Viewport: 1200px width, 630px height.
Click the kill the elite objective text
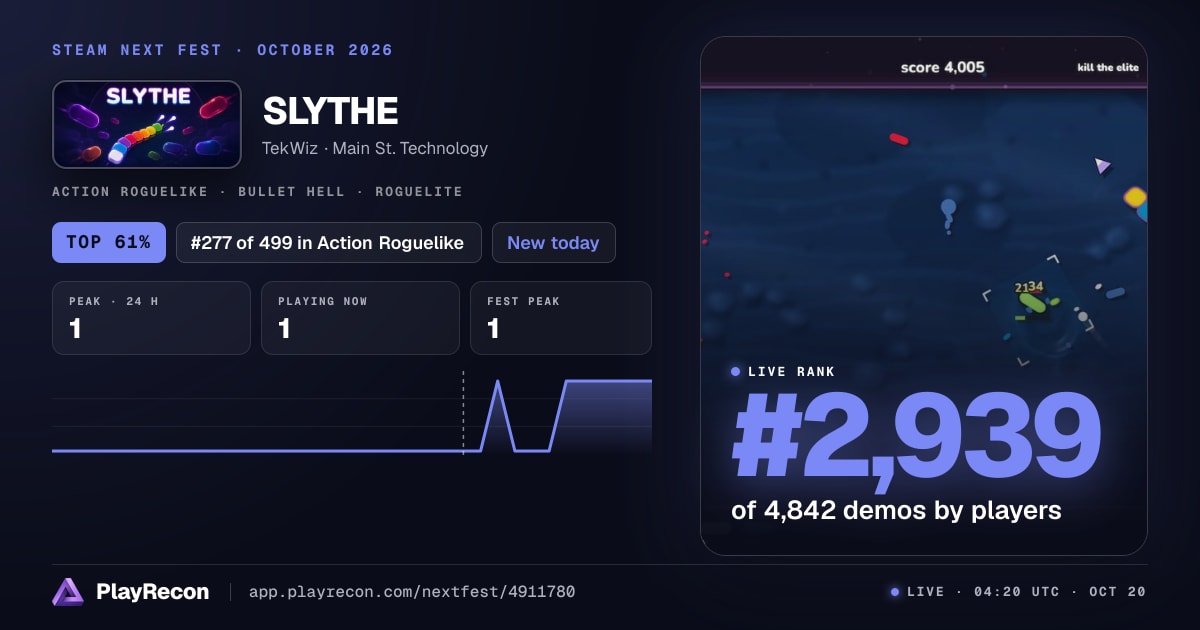pyautogui.click(x=1107, y=68)
